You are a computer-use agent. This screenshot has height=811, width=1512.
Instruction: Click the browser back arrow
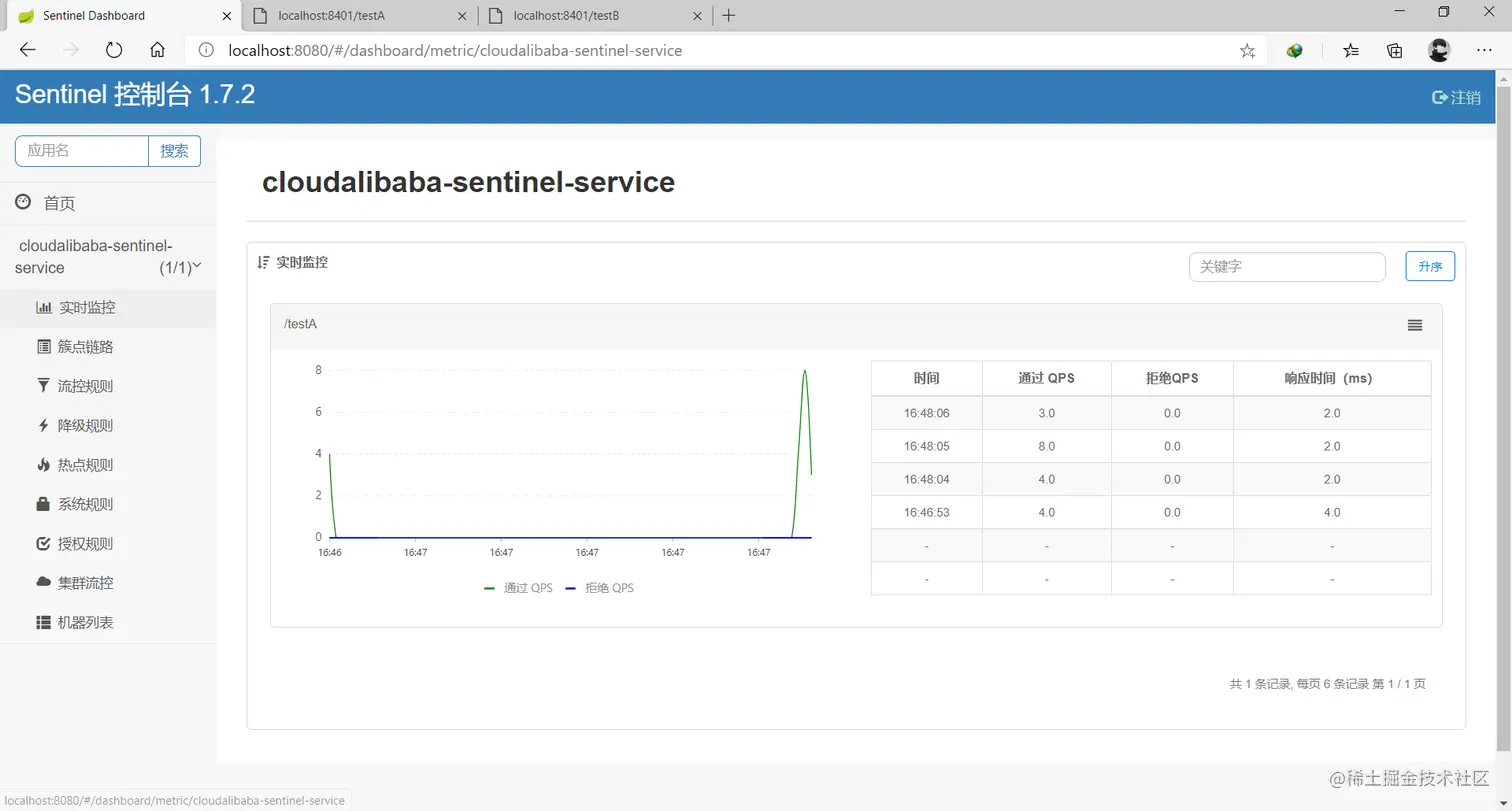28,50
